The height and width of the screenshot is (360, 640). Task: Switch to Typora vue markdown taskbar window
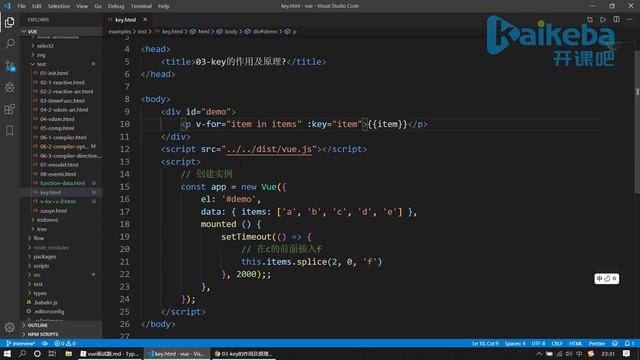pos(110,353)
